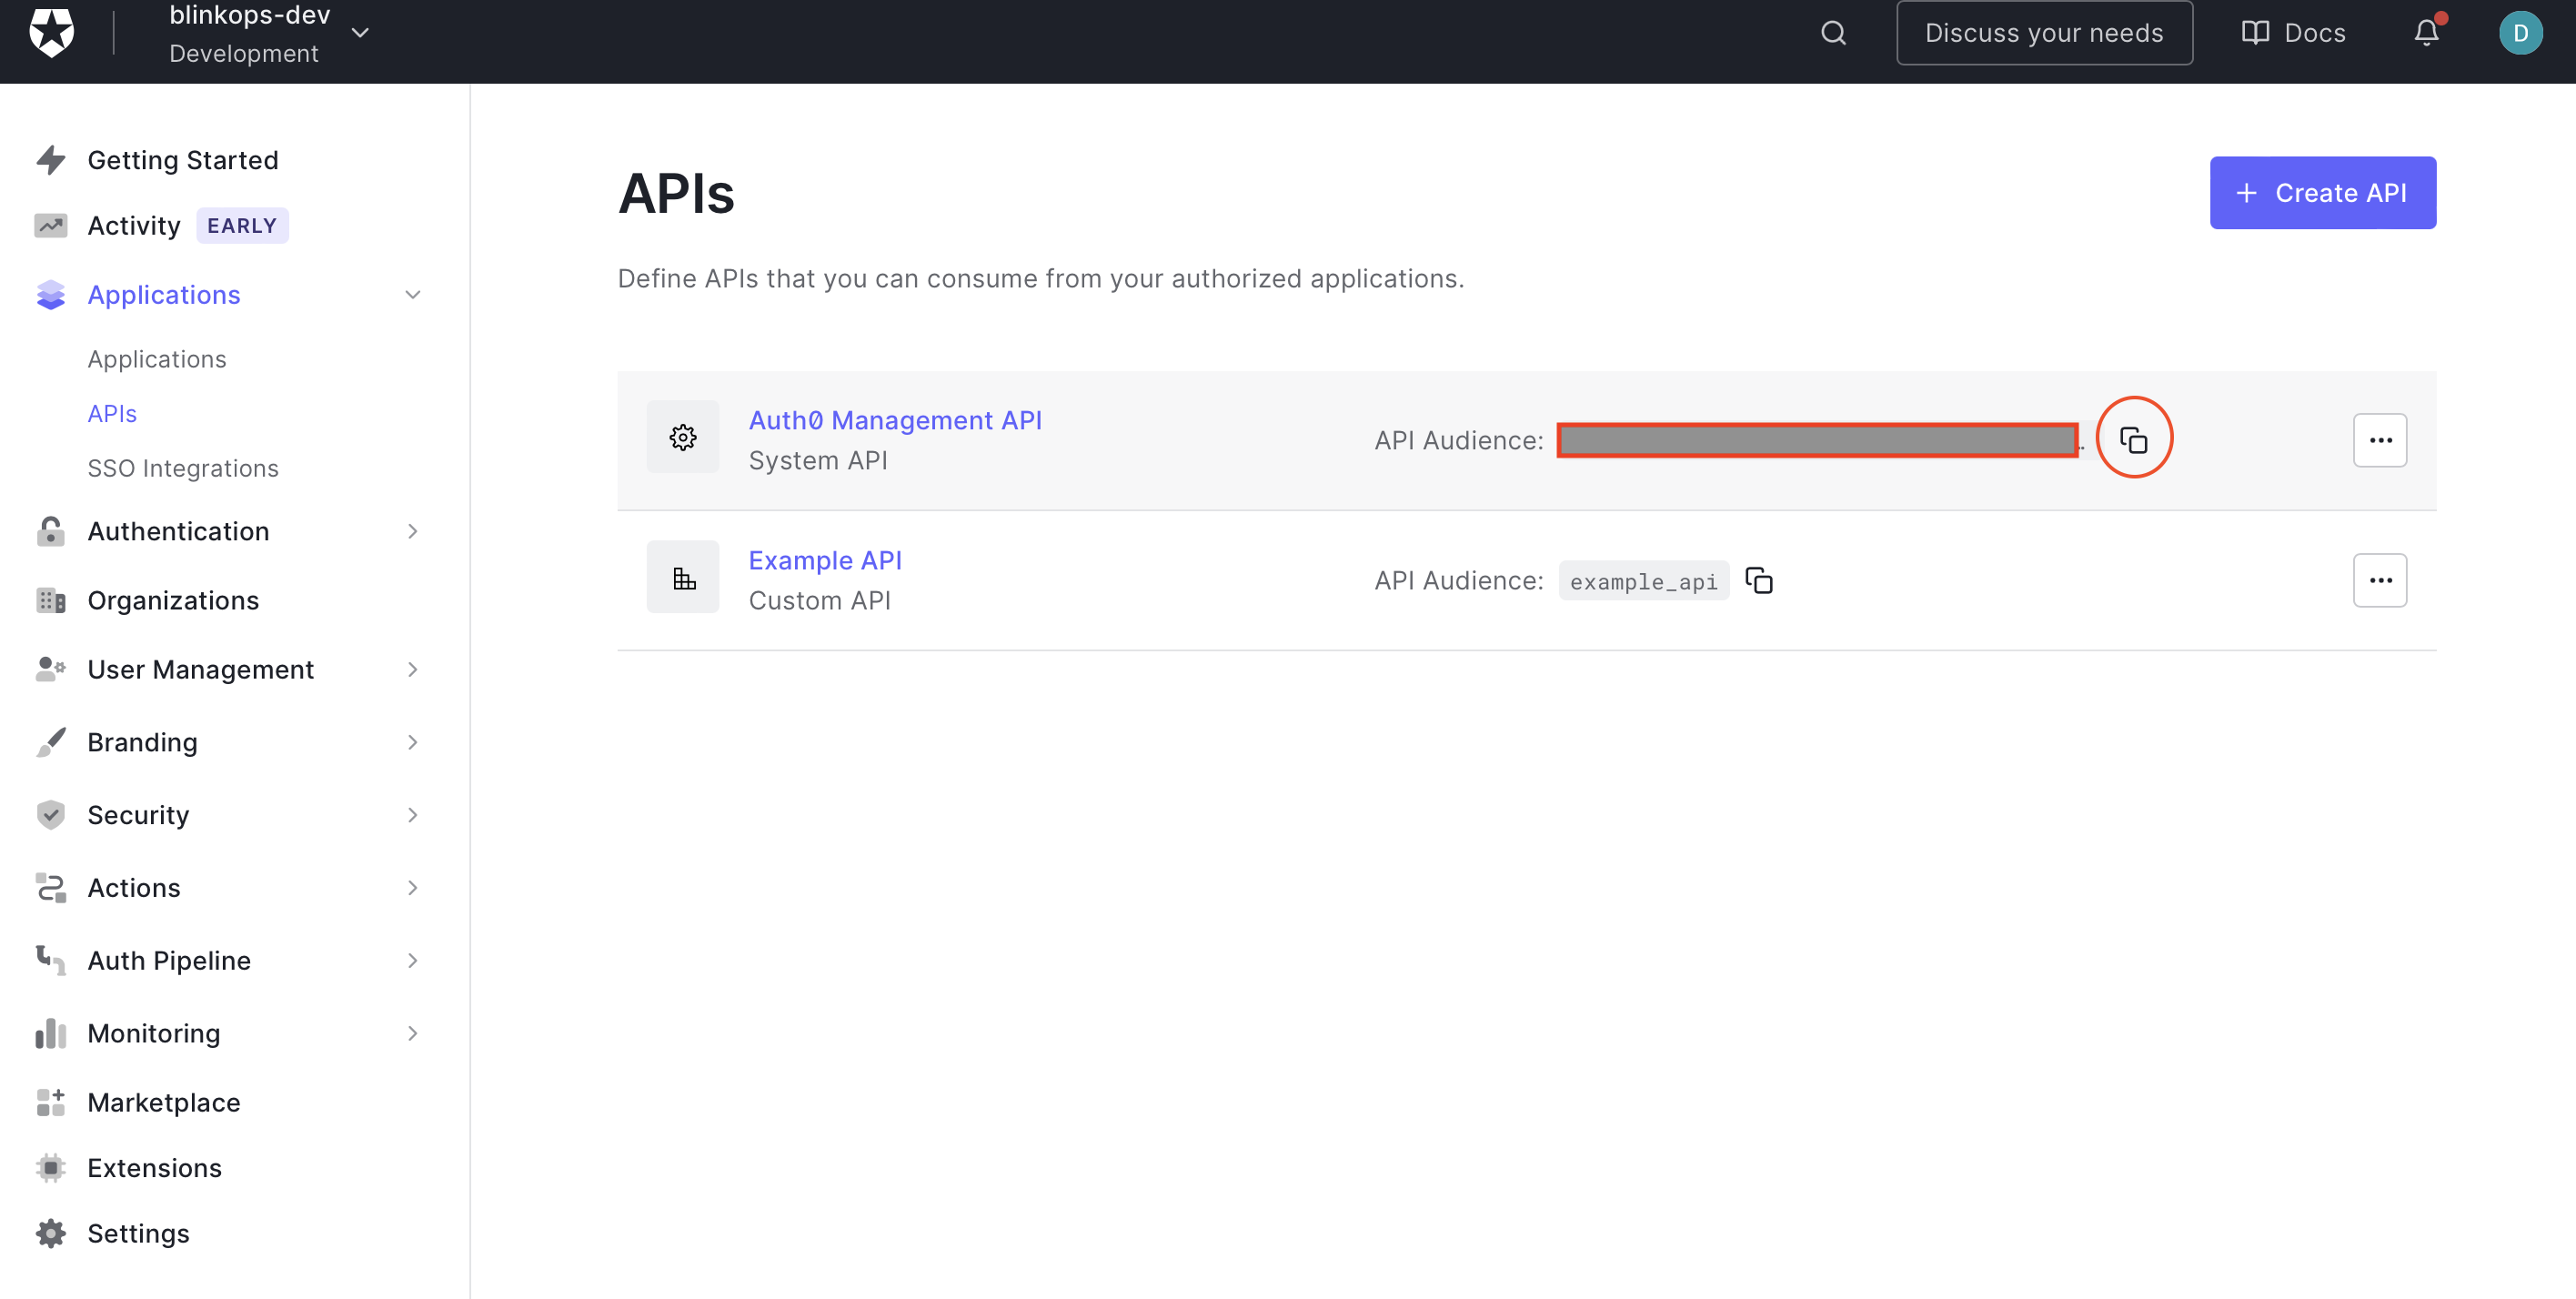
Task: Collapse the Applications sidebar section
Action: [412, 294]
